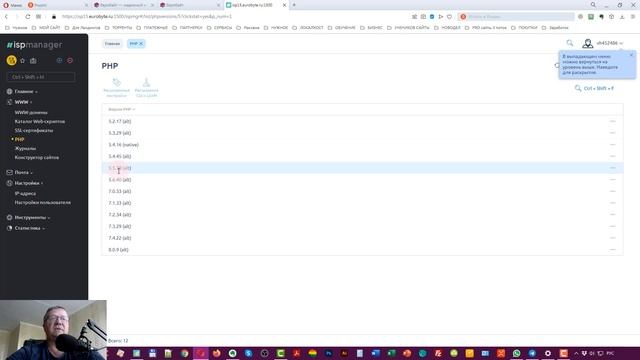Close the PHP tab
Image resolution: width=640 pixels, height=360 pixels.
pos(141,44)
